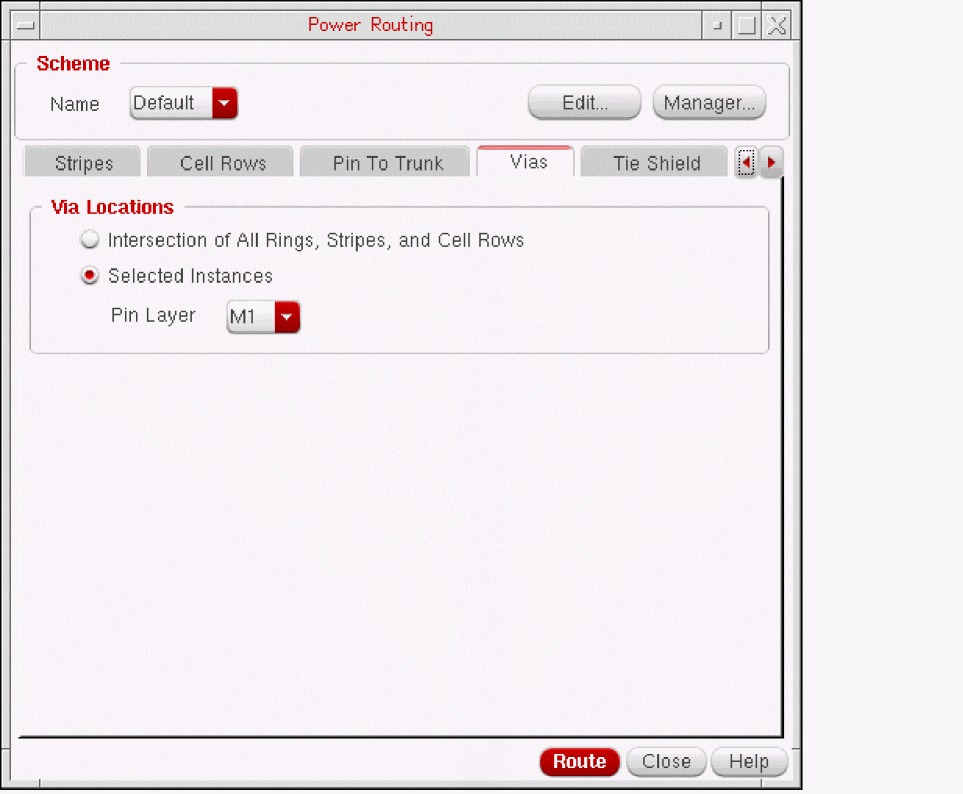This screenshot has width=963, height=794.
Task: Click the Scheme group heading
Action: point(73,63)
